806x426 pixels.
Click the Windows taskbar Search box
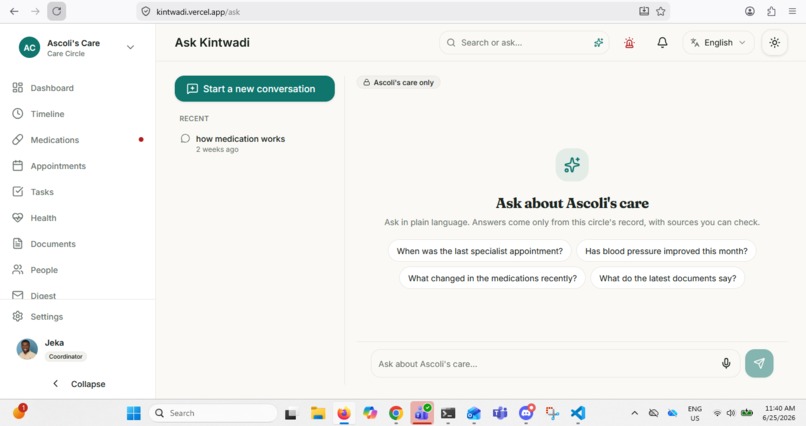point(213,413)
